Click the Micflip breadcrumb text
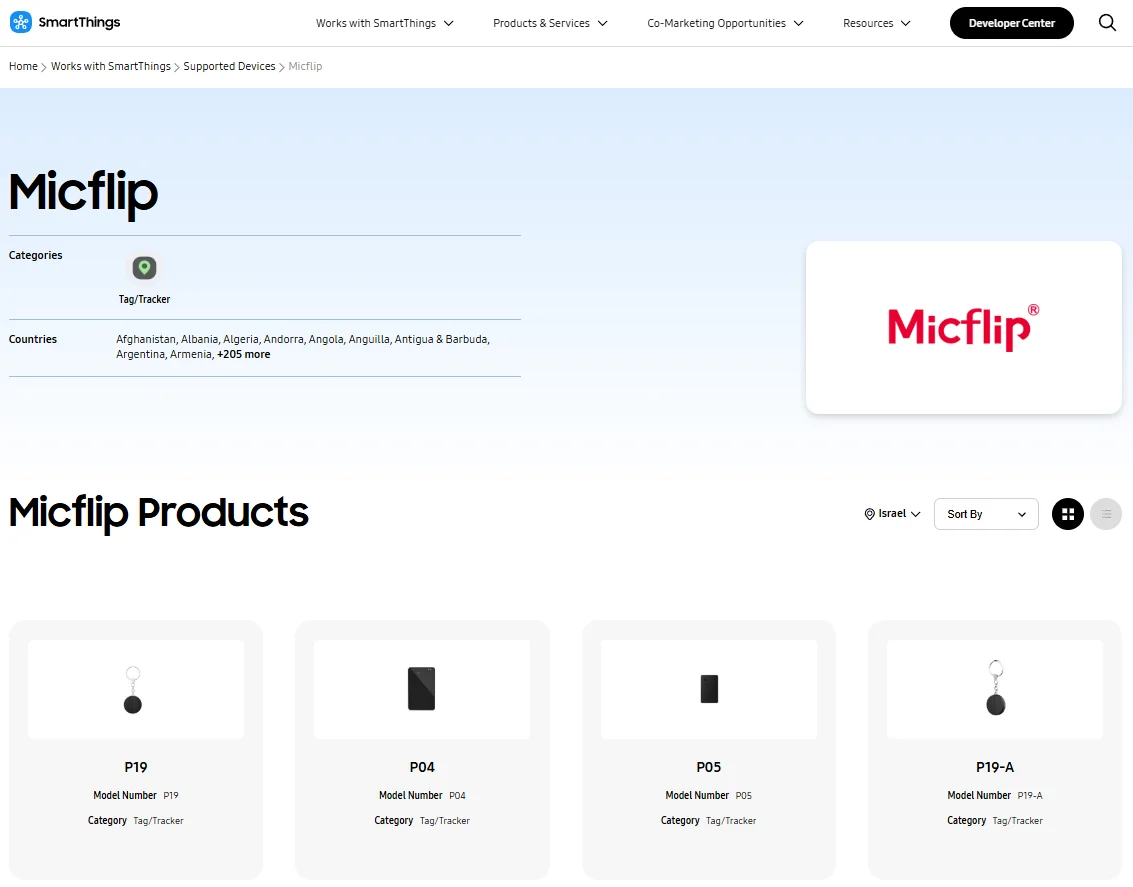Image resolution: width=1133 pixels, height=887 pixels. (305, 66)
